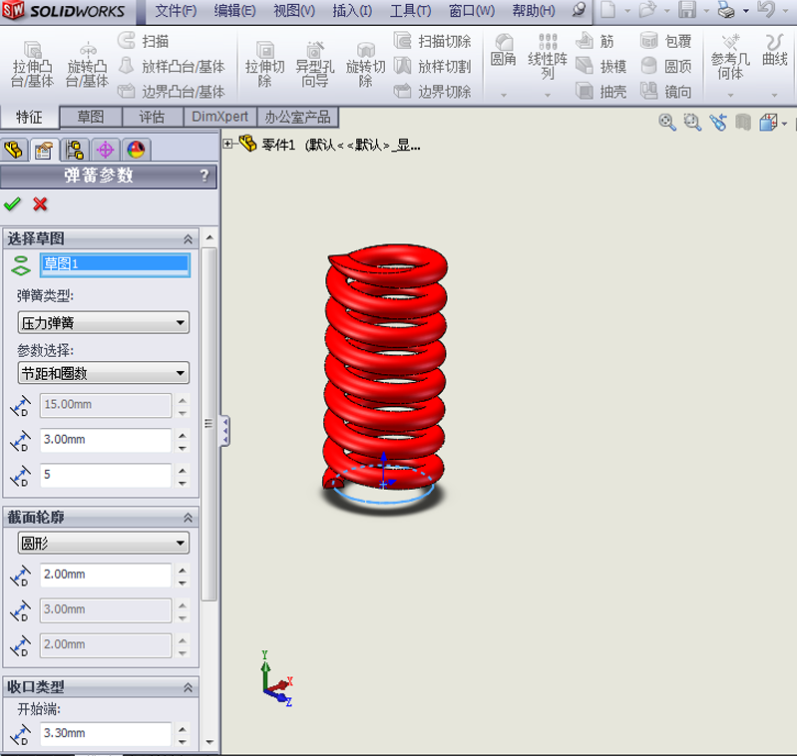This screenshot has width=797, height=756.
Task: Click Zoom to Area icon
Action: (692, 123)
